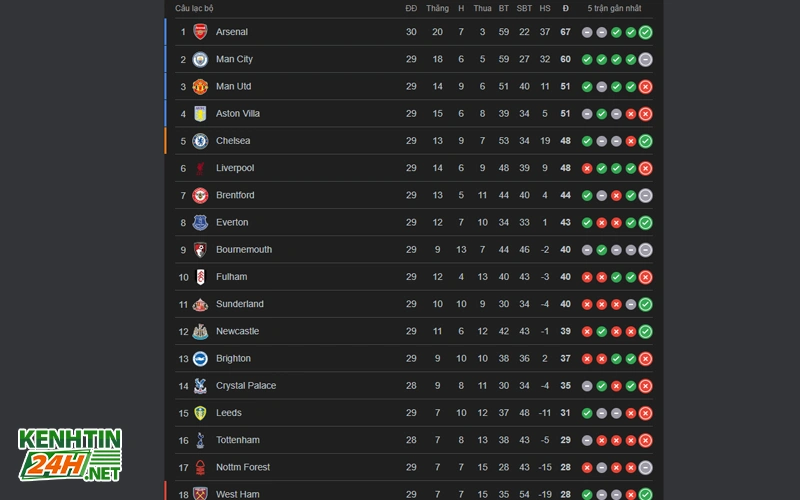Viewport: 800px width, 500px height.
Task: Click Man Utd's most recent red loss indicator
Action: click(x=646, y=86)
